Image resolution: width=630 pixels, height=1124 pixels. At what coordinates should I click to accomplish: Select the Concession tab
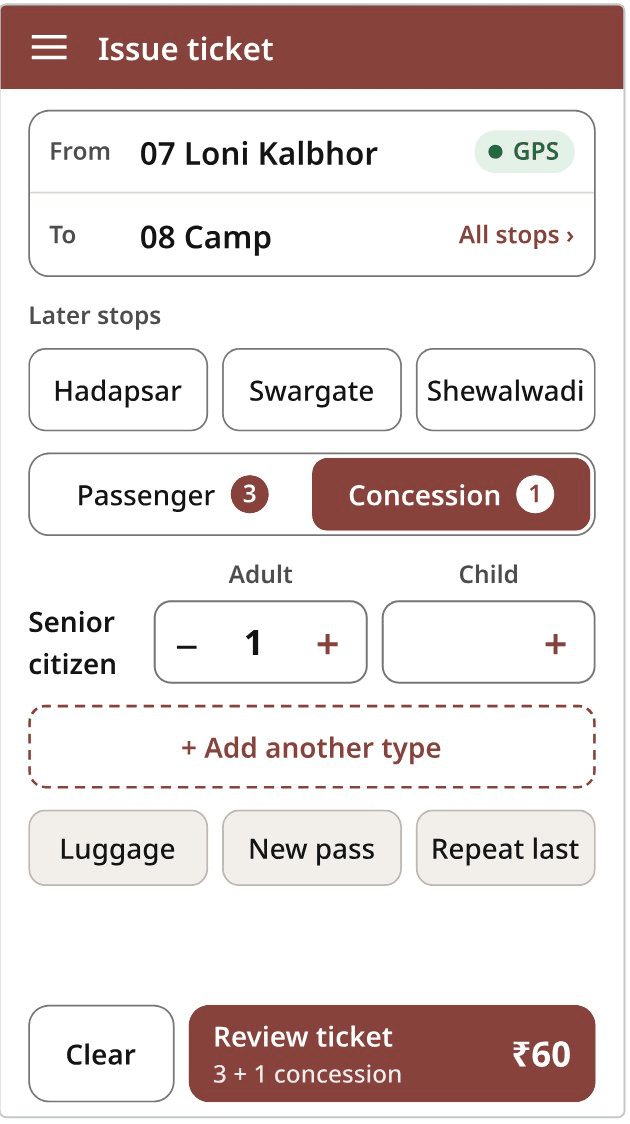click(451, 495)
